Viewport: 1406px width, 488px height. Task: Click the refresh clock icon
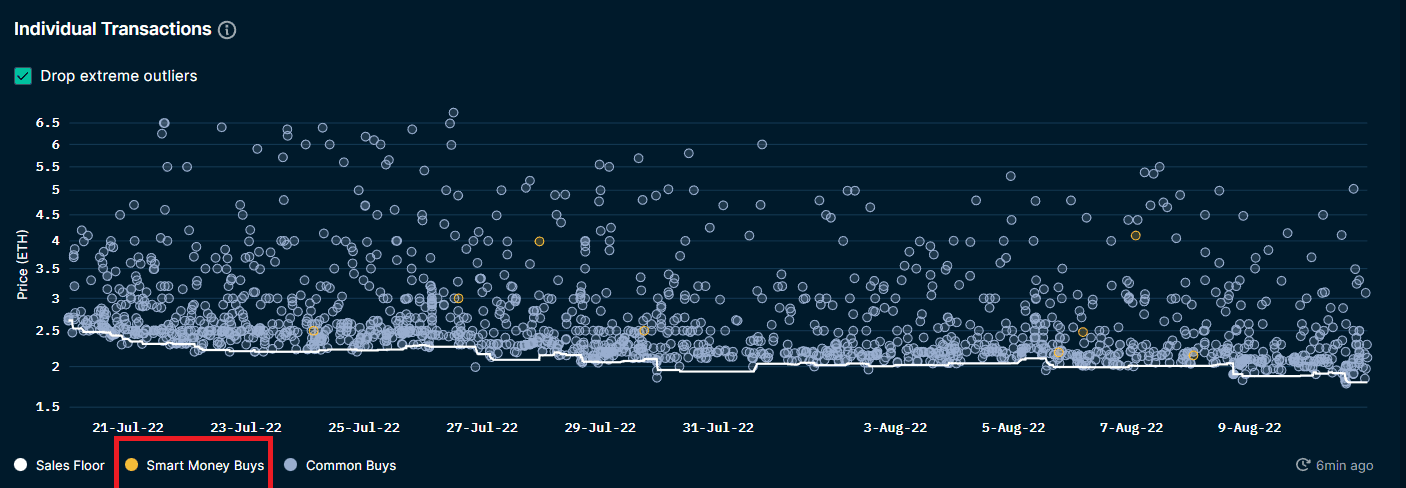click(1302, 465)
